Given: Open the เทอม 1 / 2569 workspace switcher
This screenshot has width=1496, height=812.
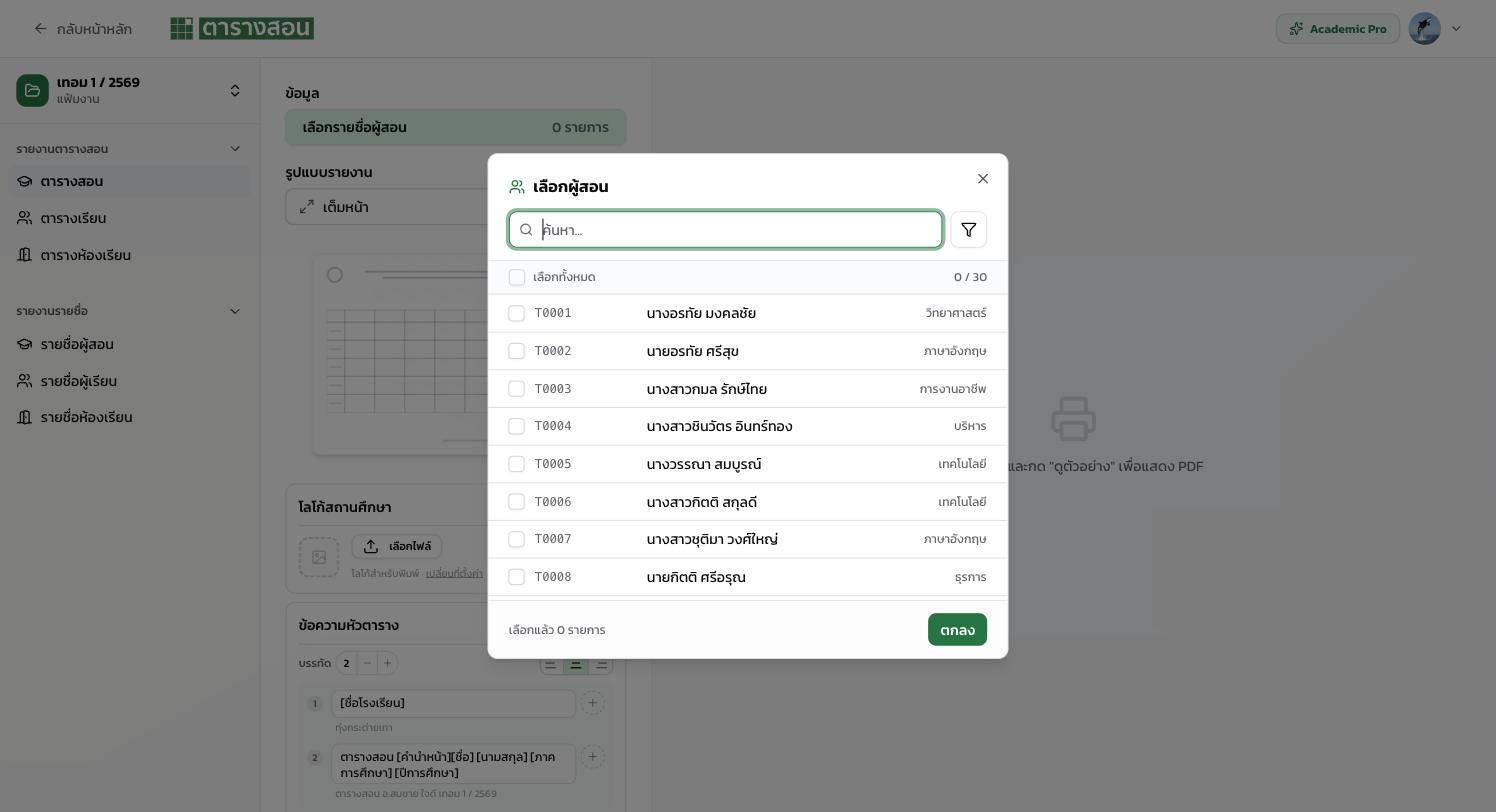Looking at the screenshot, I should click(130, 90).
